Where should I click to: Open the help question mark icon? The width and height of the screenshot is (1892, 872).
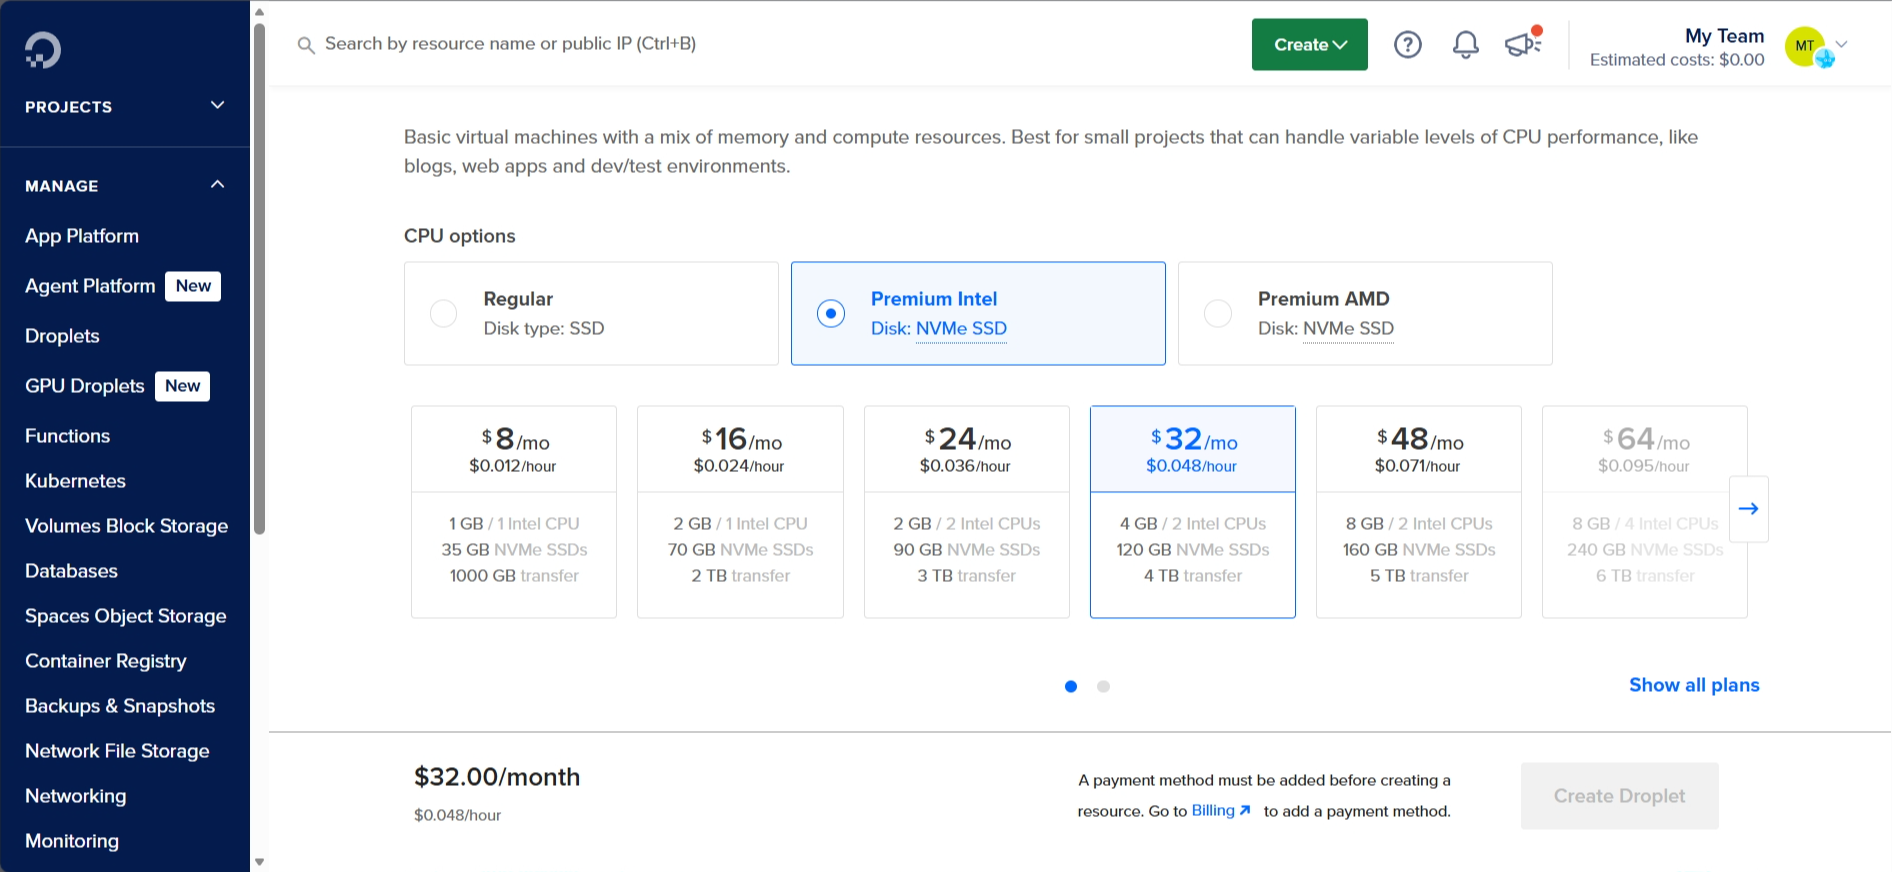coord(1408,44)
